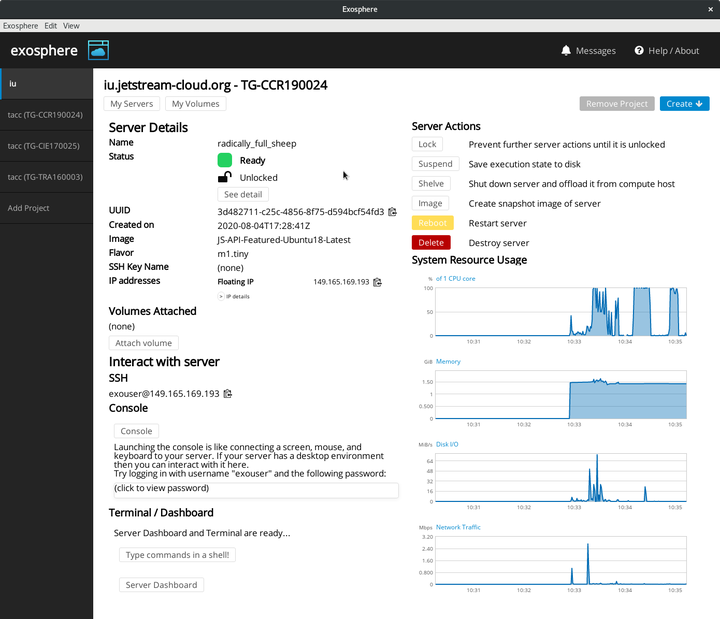Open Messages via the bell icon
720x619 pixels.
pyautogui.click(x=567, y=51)
